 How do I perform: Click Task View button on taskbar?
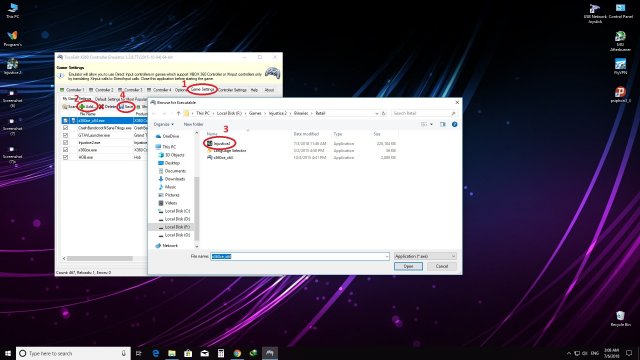(139, 353)
